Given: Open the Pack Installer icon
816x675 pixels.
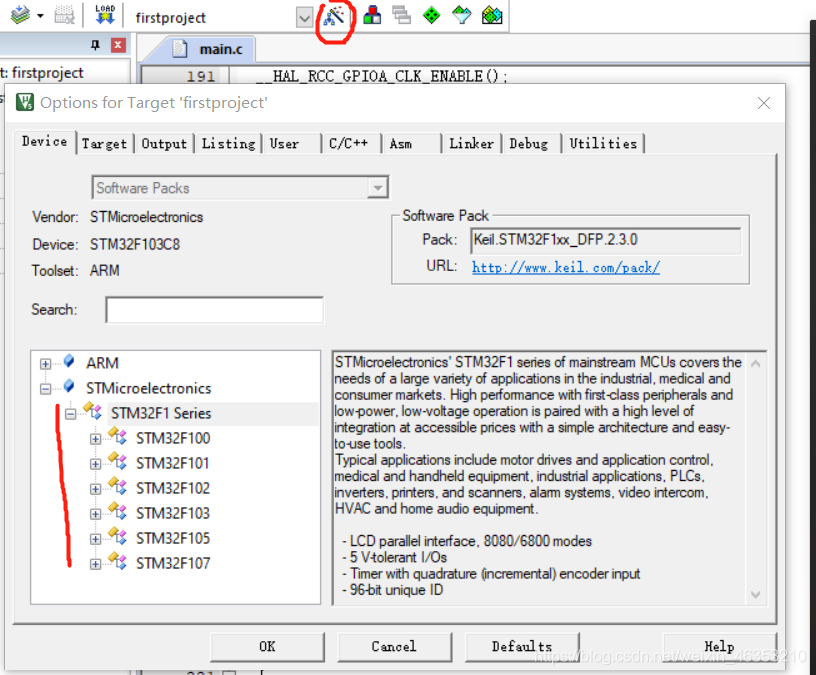Looking at the screenshot, I should click(492, 16).
